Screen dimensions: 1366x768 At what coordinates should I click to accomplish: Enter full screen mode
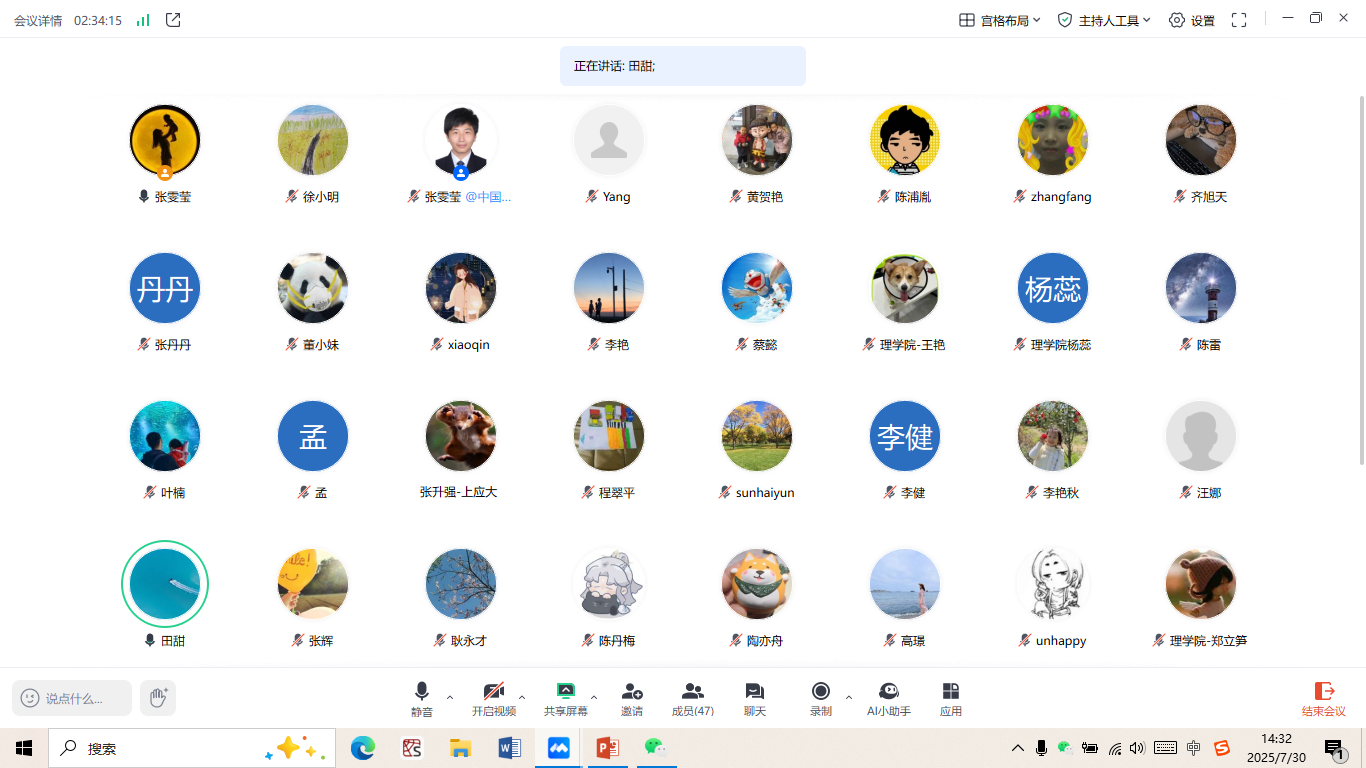pos(1239,20)
